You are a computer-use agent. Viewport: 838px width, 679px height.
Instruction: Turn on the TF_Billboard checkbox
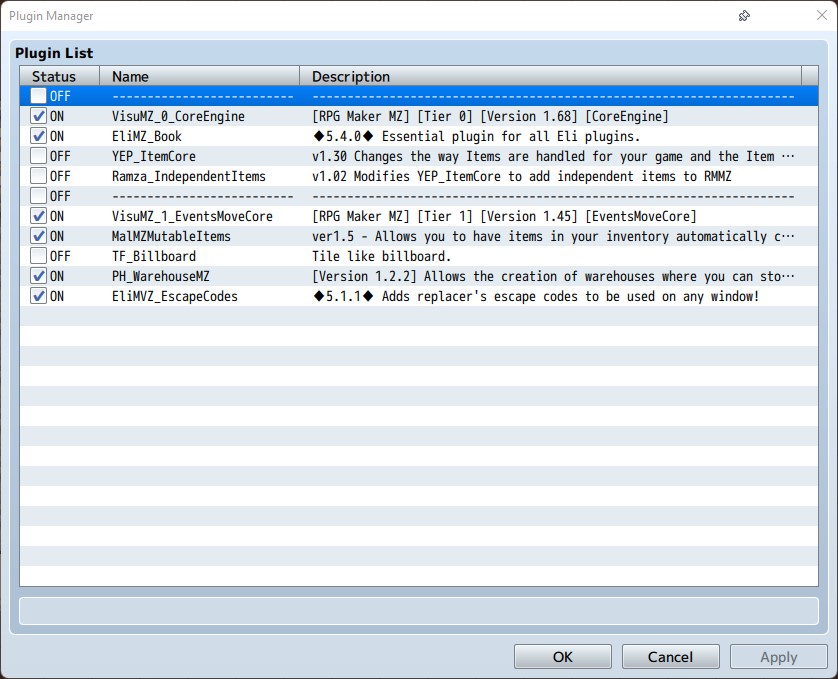(38, 256)
